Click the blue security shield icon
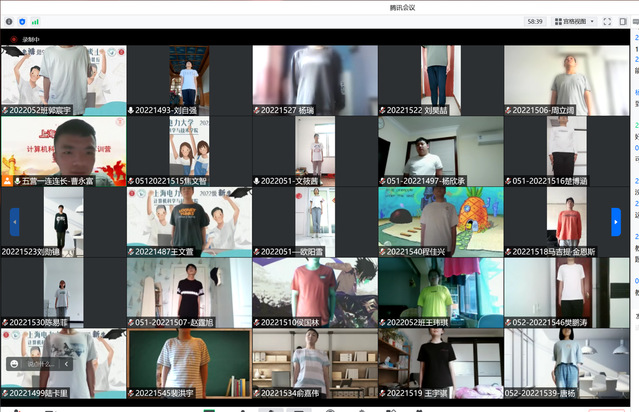639x412 pixels. 22,20
